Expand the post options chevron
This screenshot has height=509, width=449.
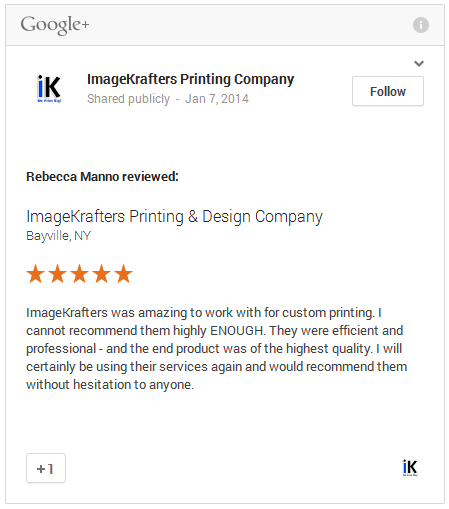(419, 63)
